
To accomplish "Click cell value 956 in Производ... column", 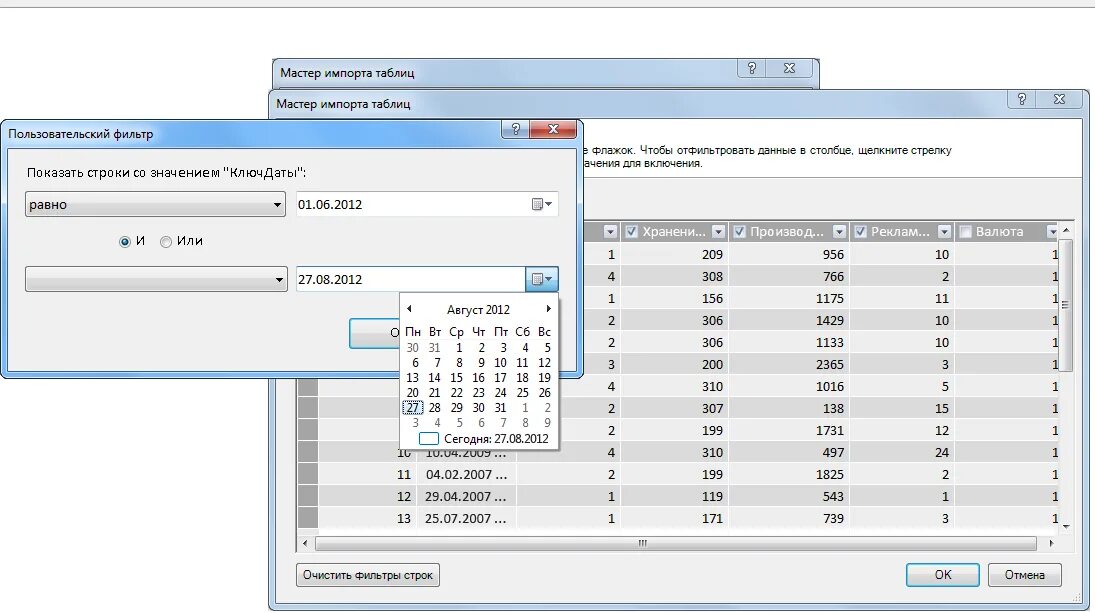I will [x=789, y=255].
